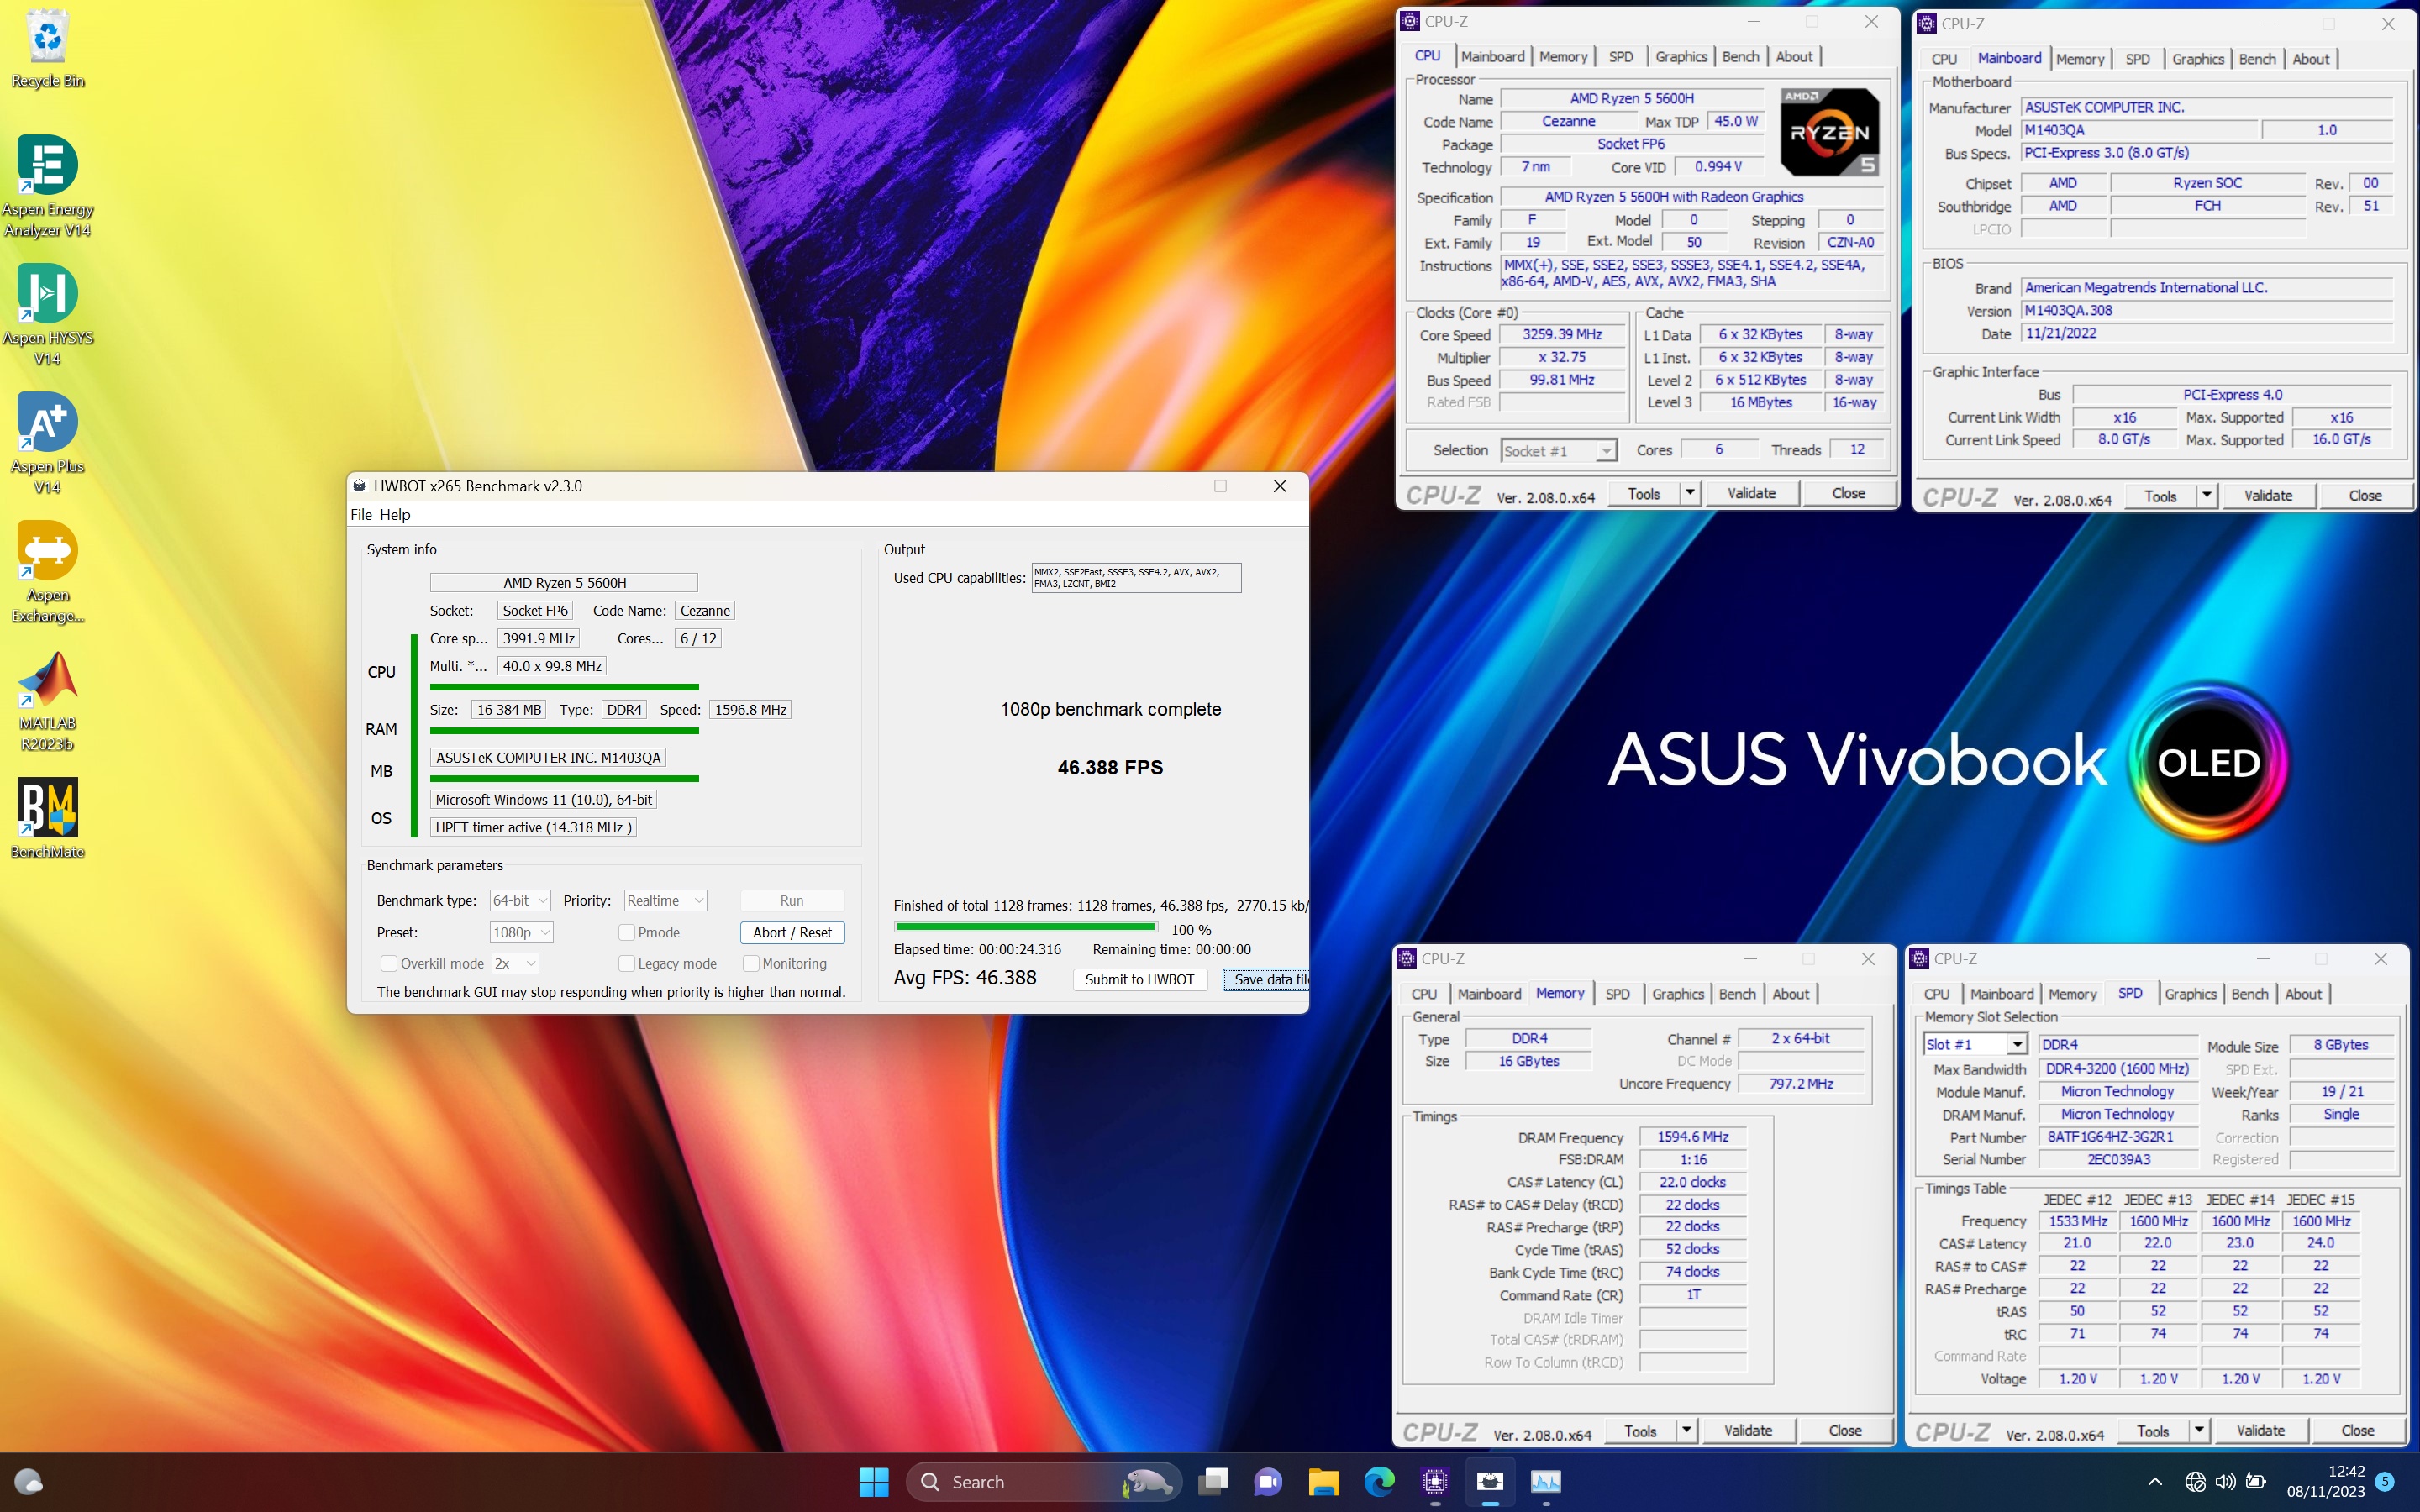Click the benchmark 100% progress bar
Viewport: 2420px width, 1512px height.
[1025, 927]
